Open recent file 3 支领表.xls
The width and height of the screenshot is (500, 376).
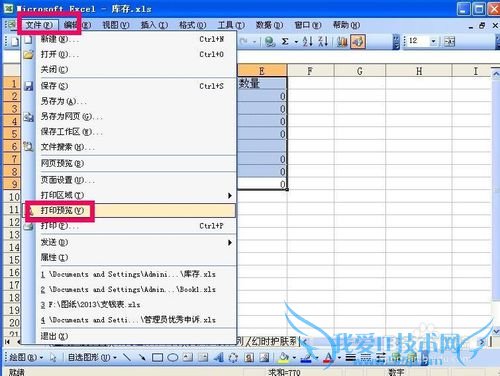[x=129, y=305]
